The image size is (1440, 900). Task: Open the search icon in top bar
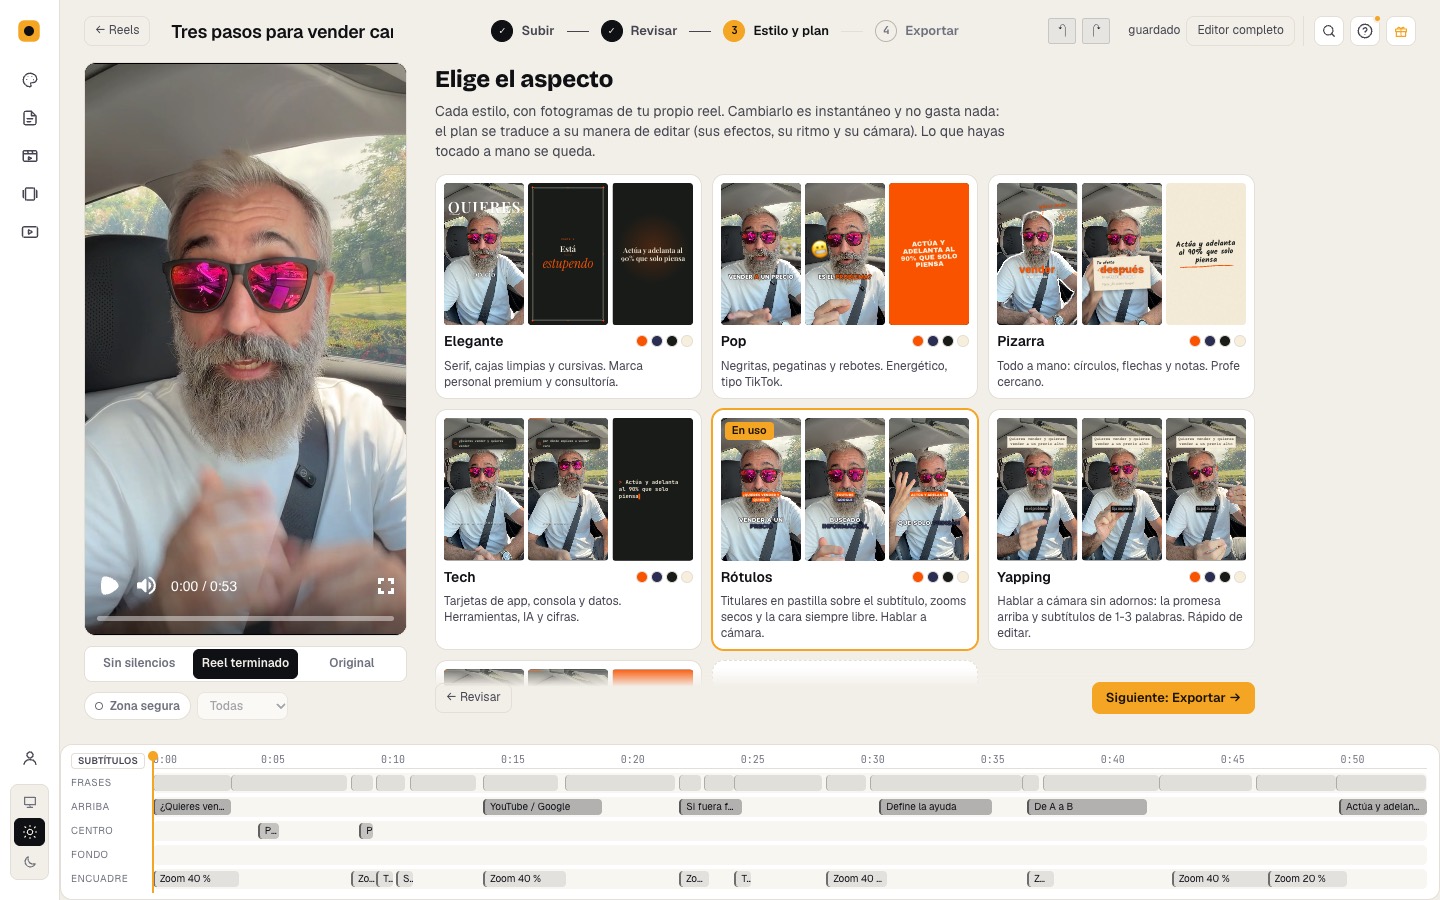pyautogui.click(x=1329, y=31)
